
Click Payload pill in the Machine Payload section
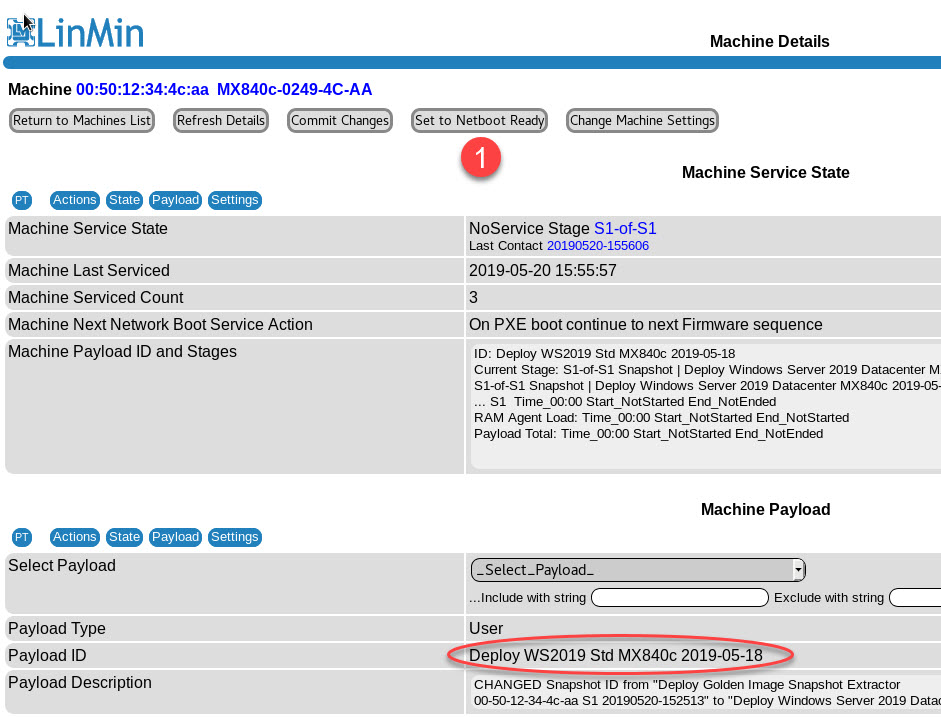point(176,537)
